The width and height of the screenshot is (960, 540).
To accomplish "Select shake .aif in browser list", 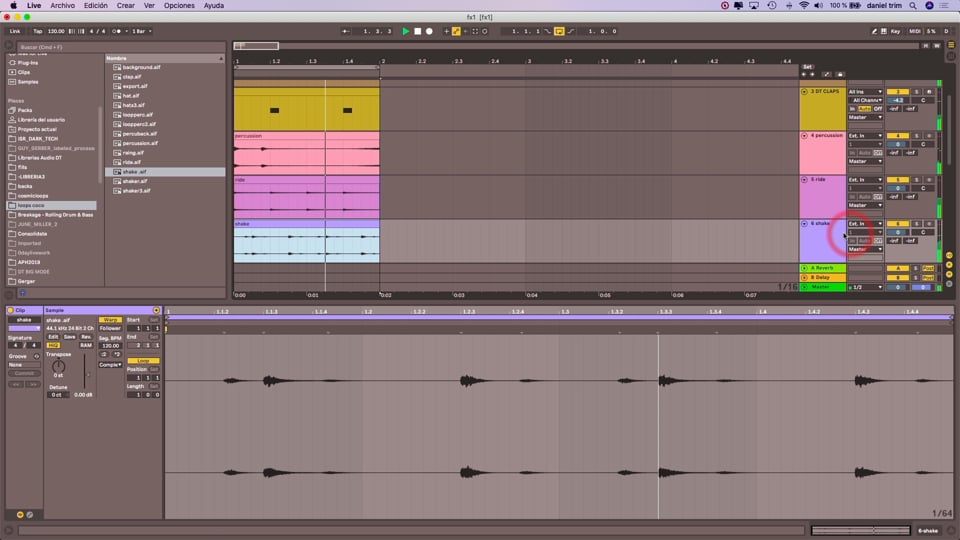I will (165, 172).
